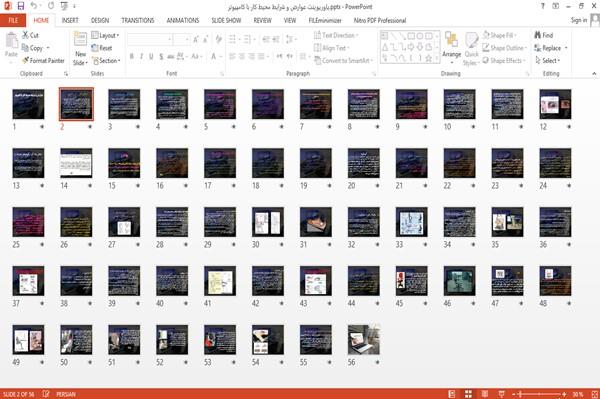The image size is (600, 399).
Task: Open the Copy dropdown arrow
Action: point(48,48)
